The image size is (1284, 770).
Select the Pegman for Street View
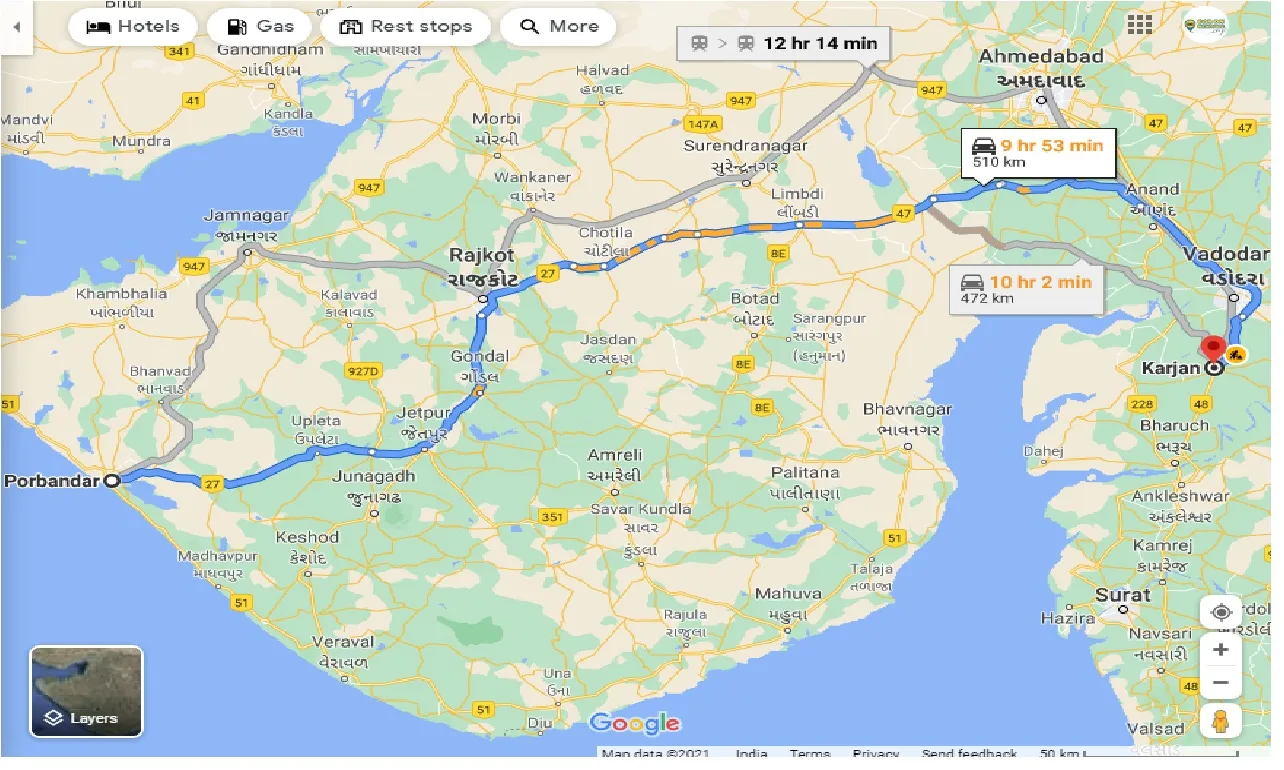click(x=1220, y=720)
